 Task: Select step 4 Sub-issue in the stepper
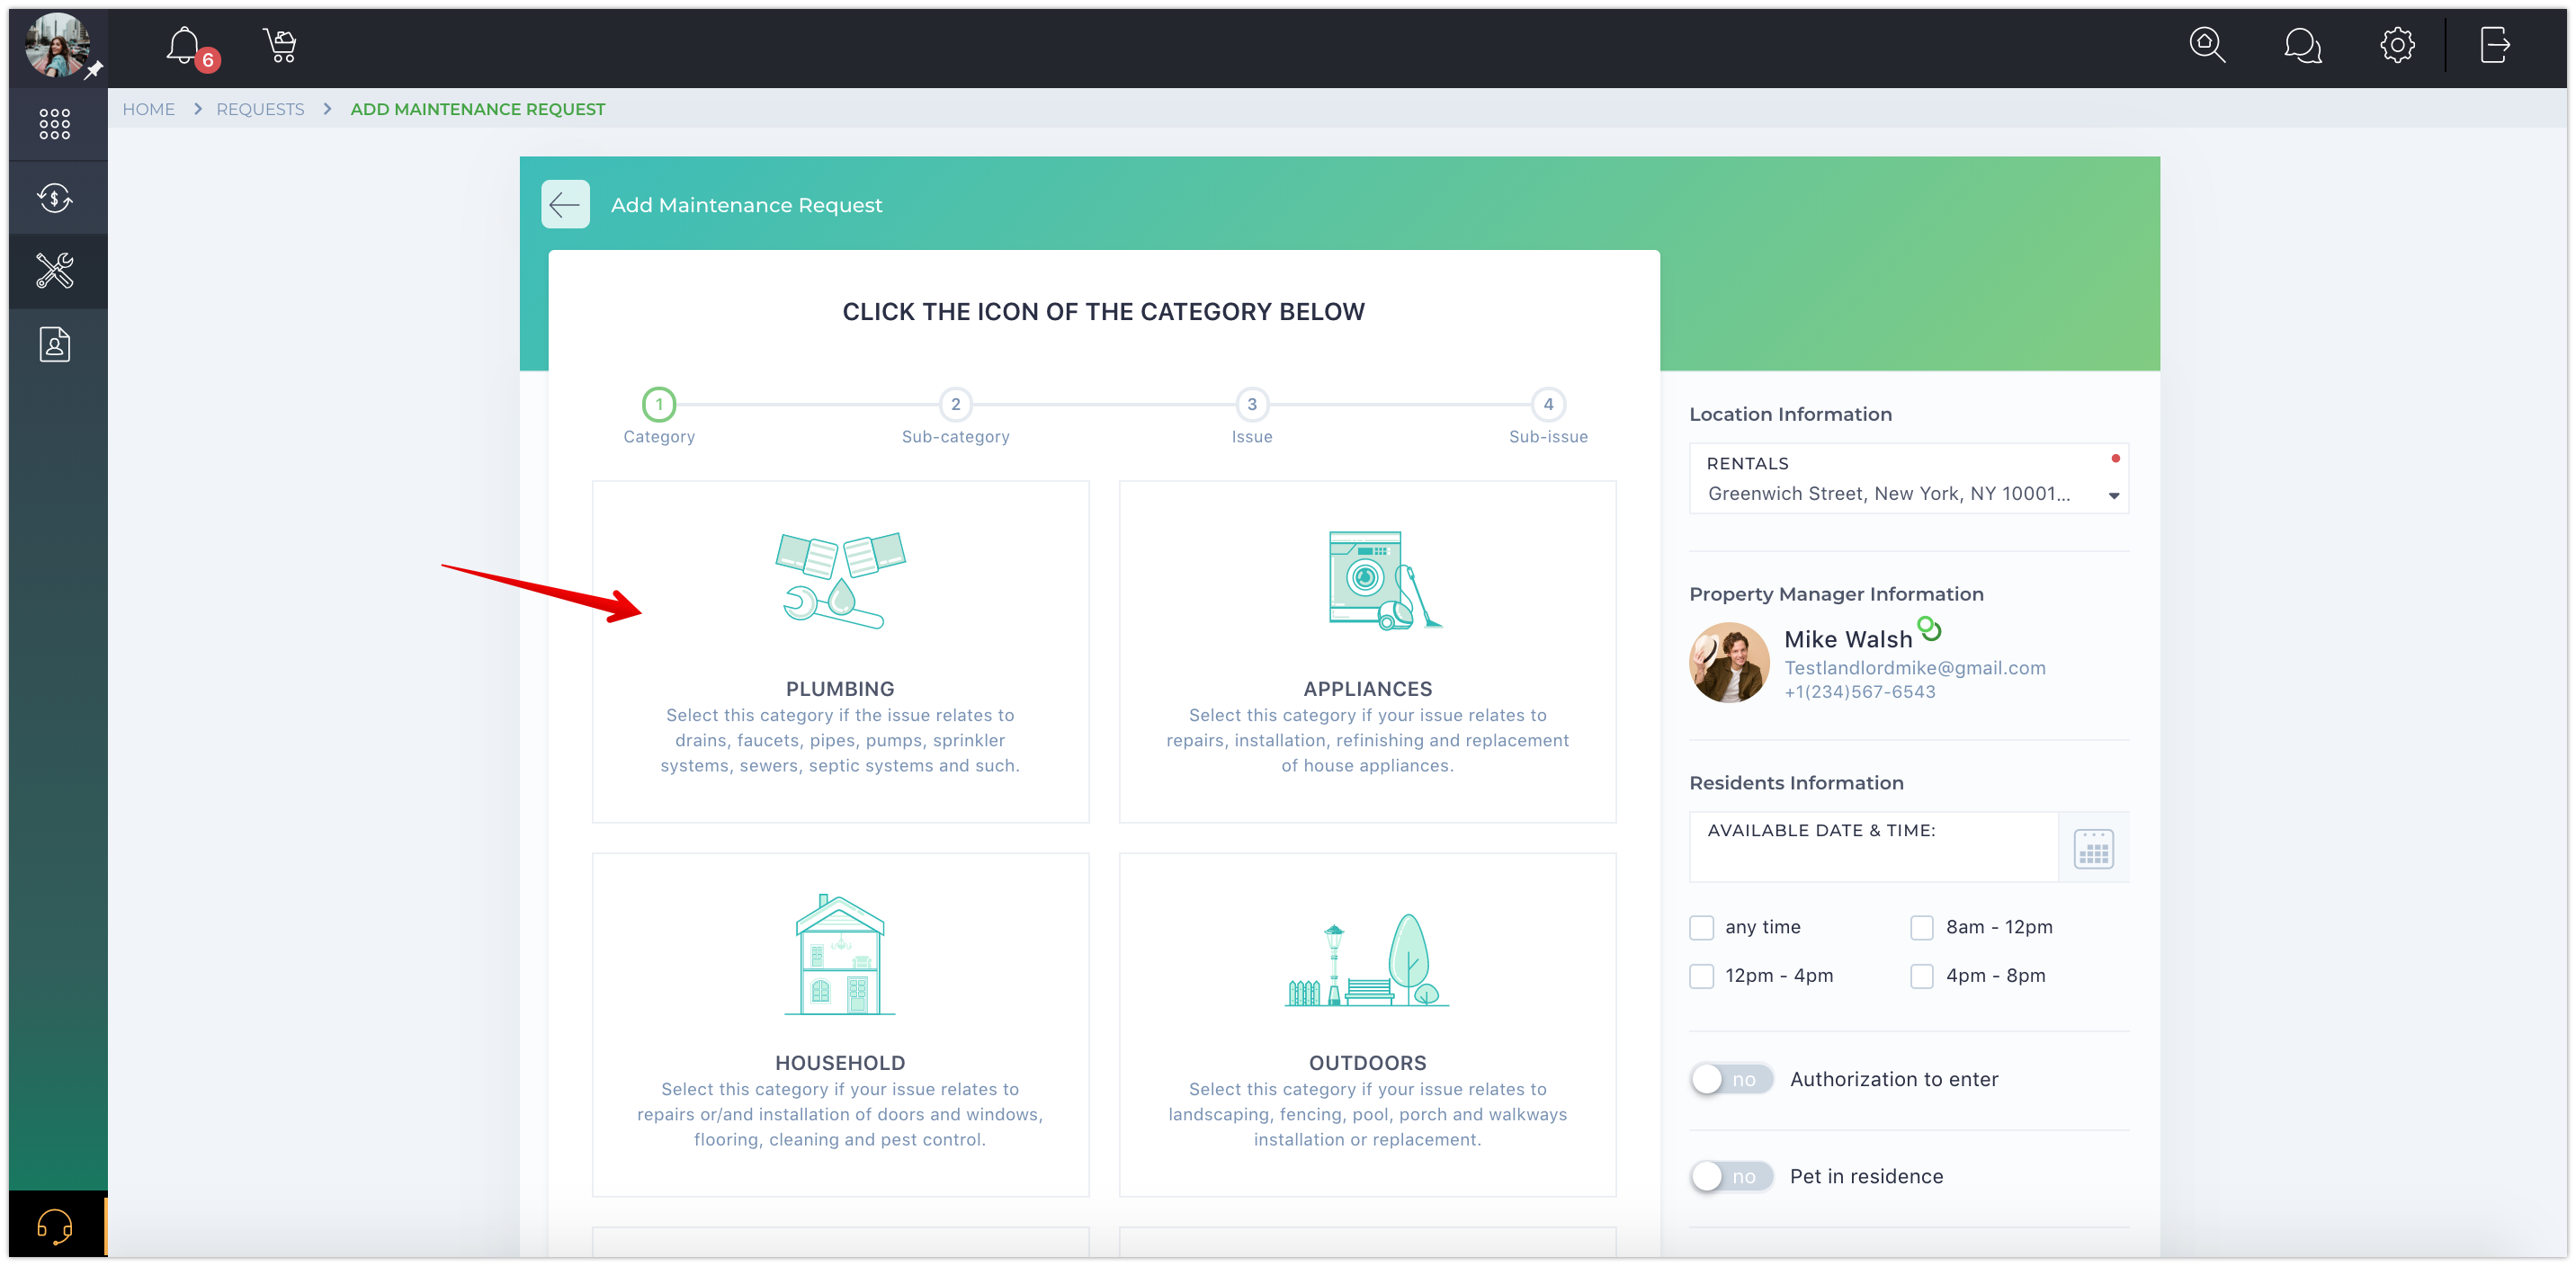point(1548,405)
